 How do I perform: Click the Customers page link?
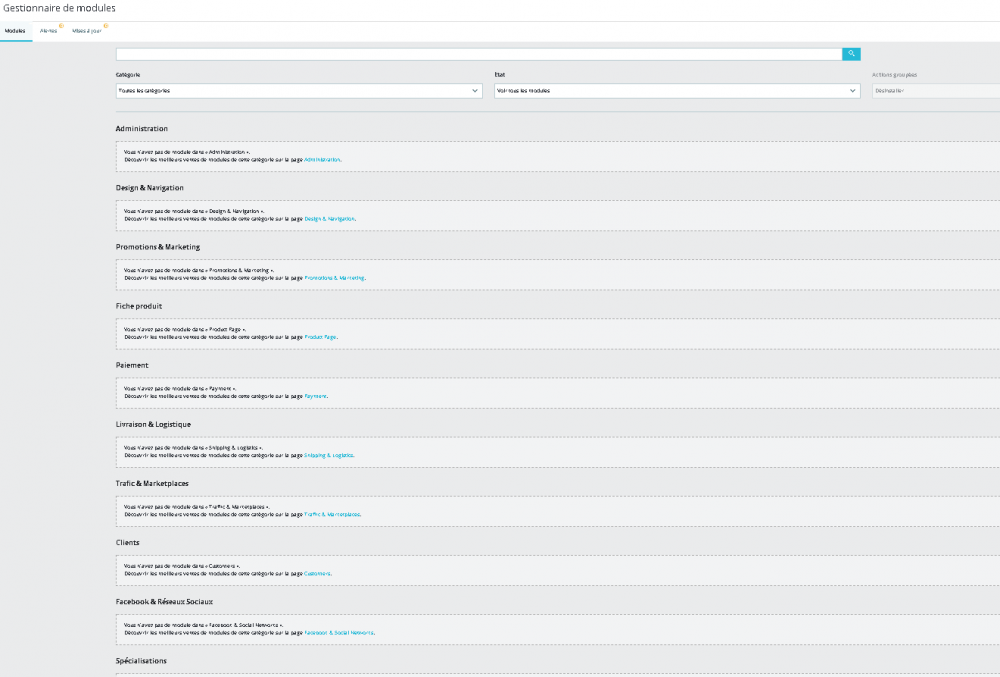tap(317, 573)
